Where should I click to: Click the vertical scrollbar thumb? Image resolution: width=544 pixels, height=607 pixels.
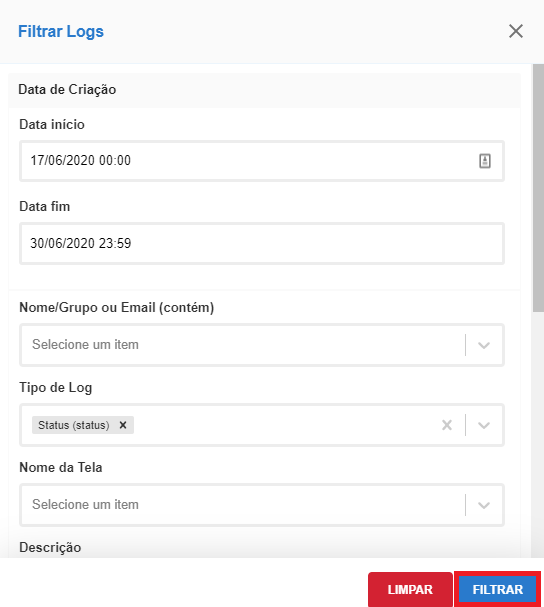coord(538,188)
